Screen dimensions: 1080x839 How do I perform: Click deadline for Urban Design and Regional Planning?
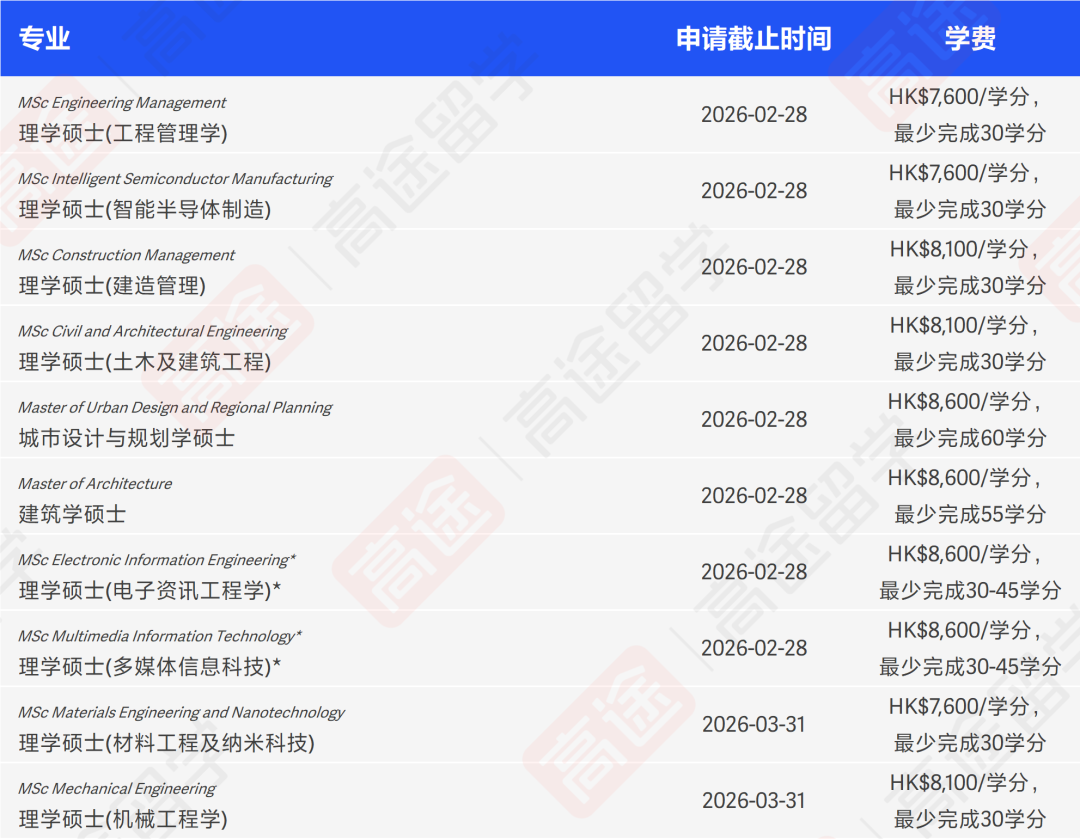click(x=754, y=420)
